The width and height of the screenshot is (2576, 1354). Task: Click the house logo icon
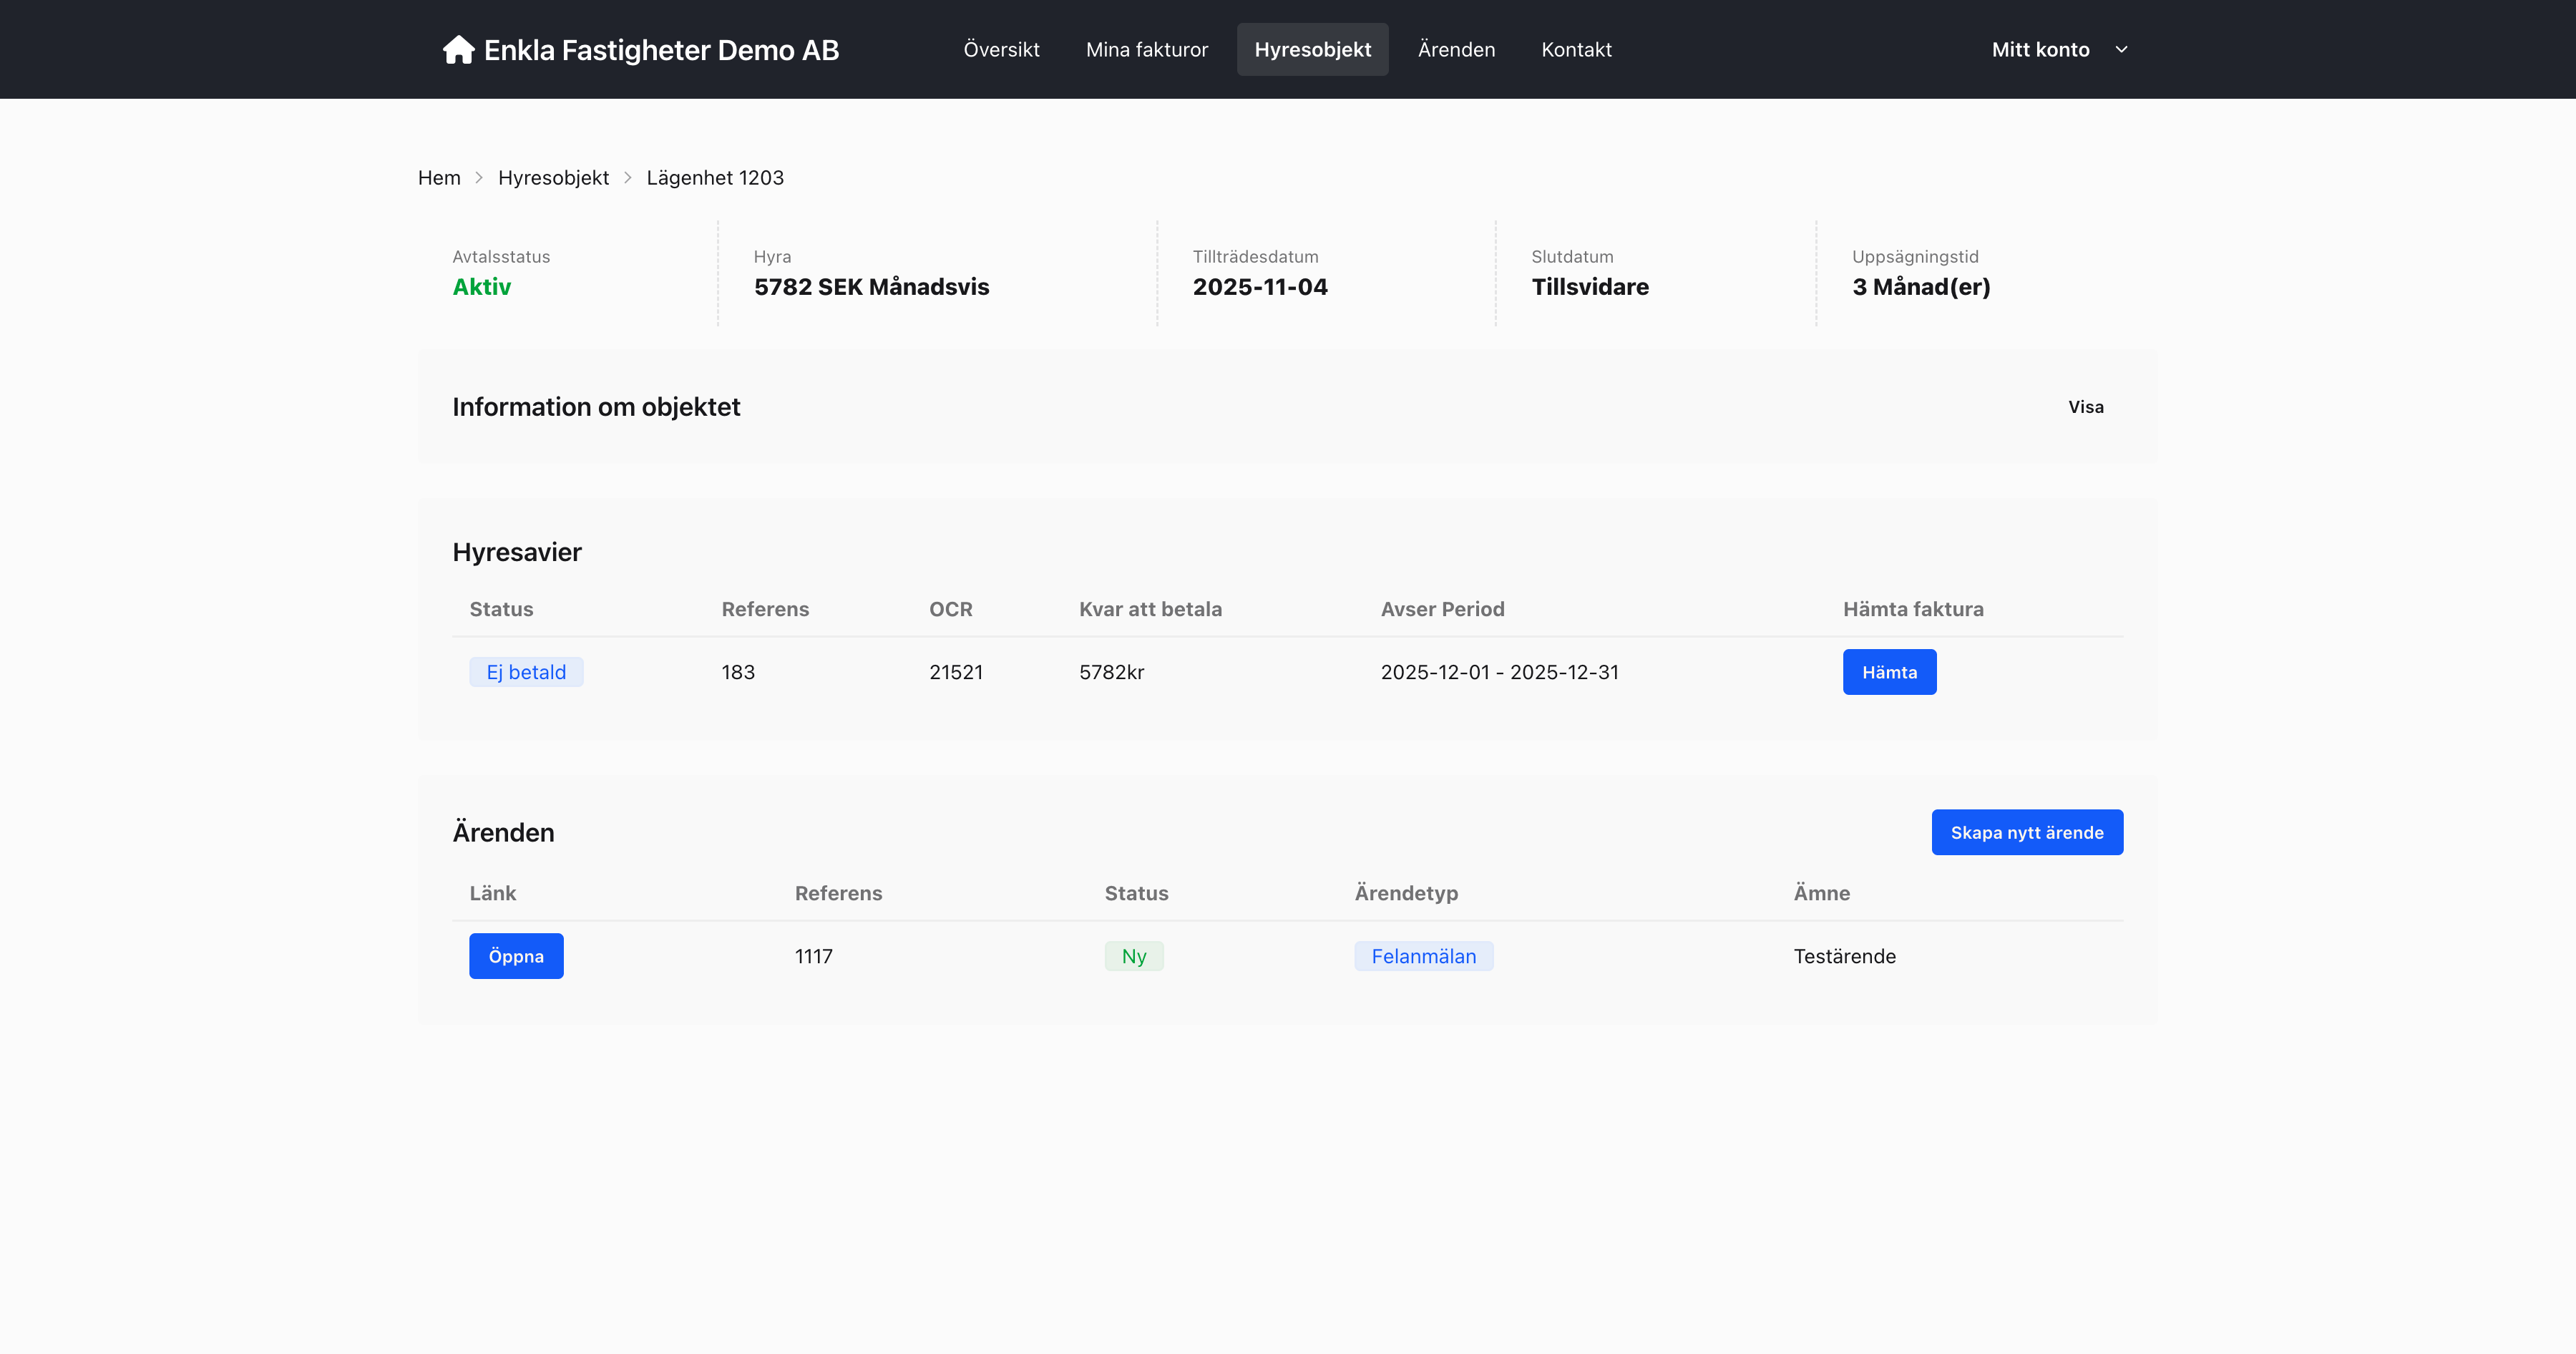pyautogui.click(x=458, y=49)
